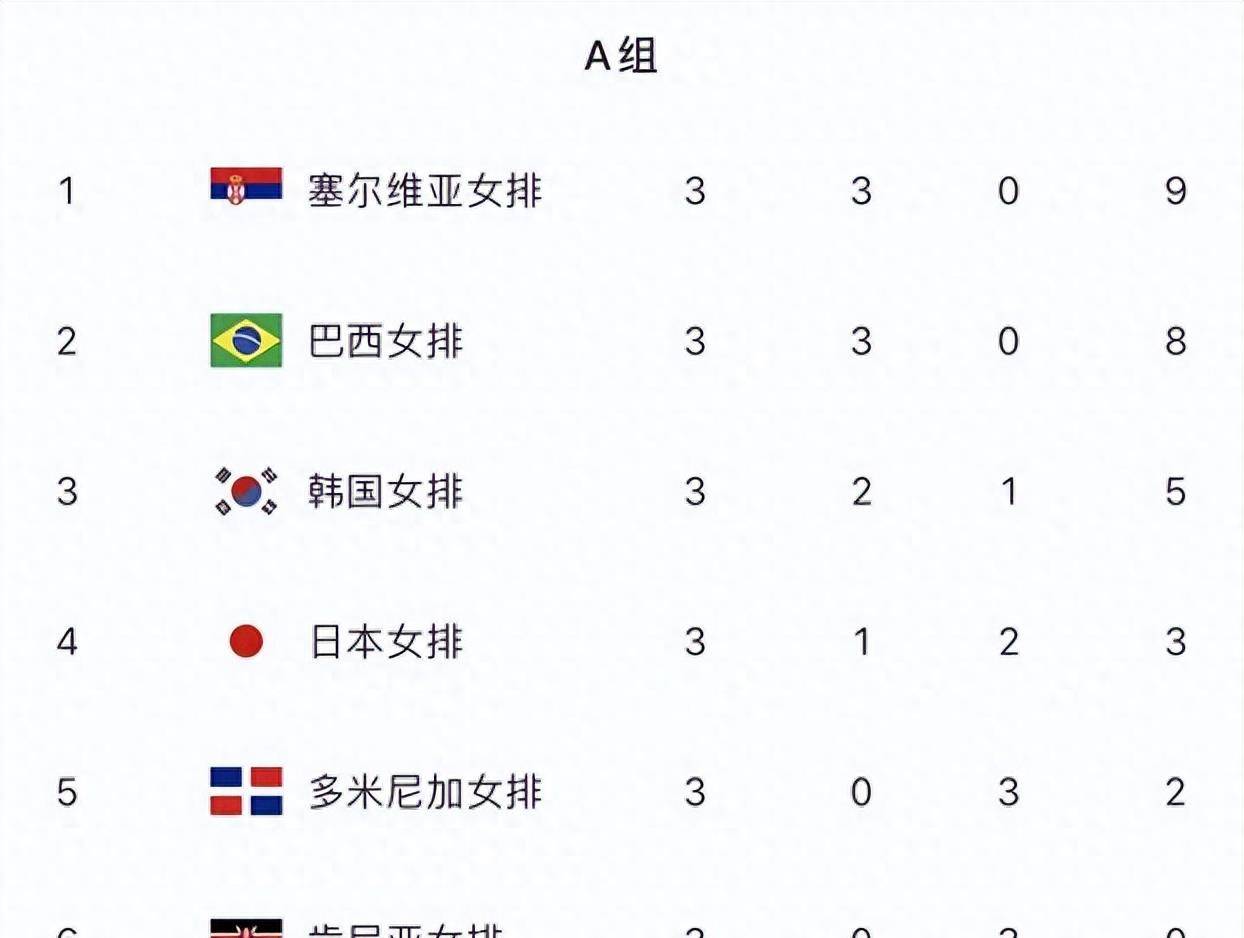Click South Korea's 5 points value
The image size is (1244, 938).
click(1175, 492)
